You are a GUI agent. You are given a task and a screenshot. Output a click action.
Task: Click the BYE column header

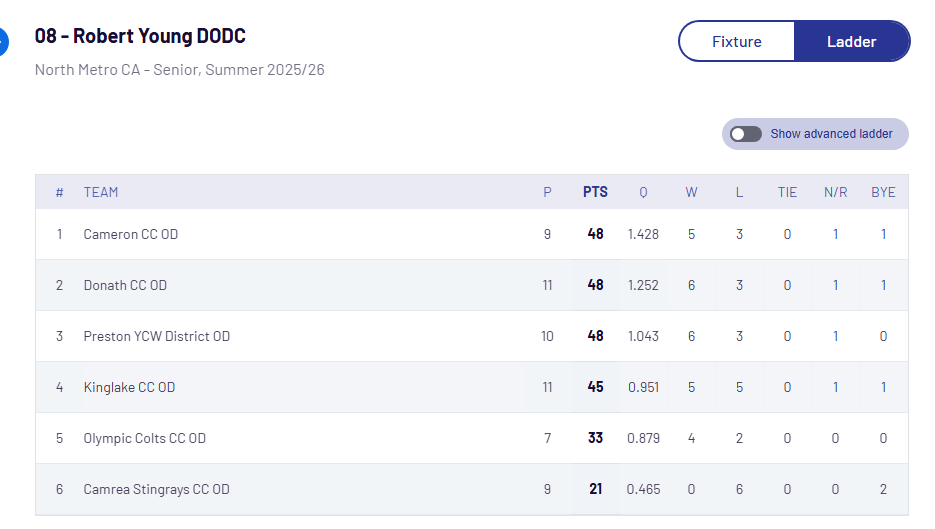(883, 192)
